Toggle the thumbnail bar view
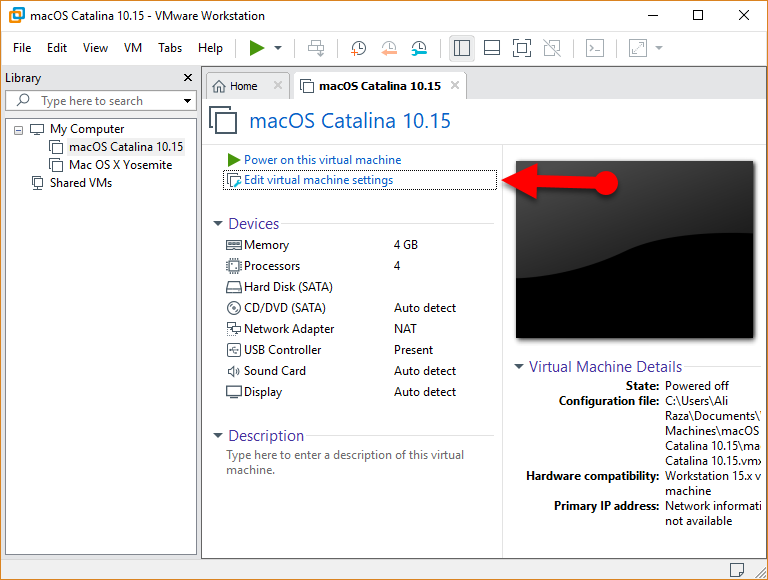 (491, 48)
